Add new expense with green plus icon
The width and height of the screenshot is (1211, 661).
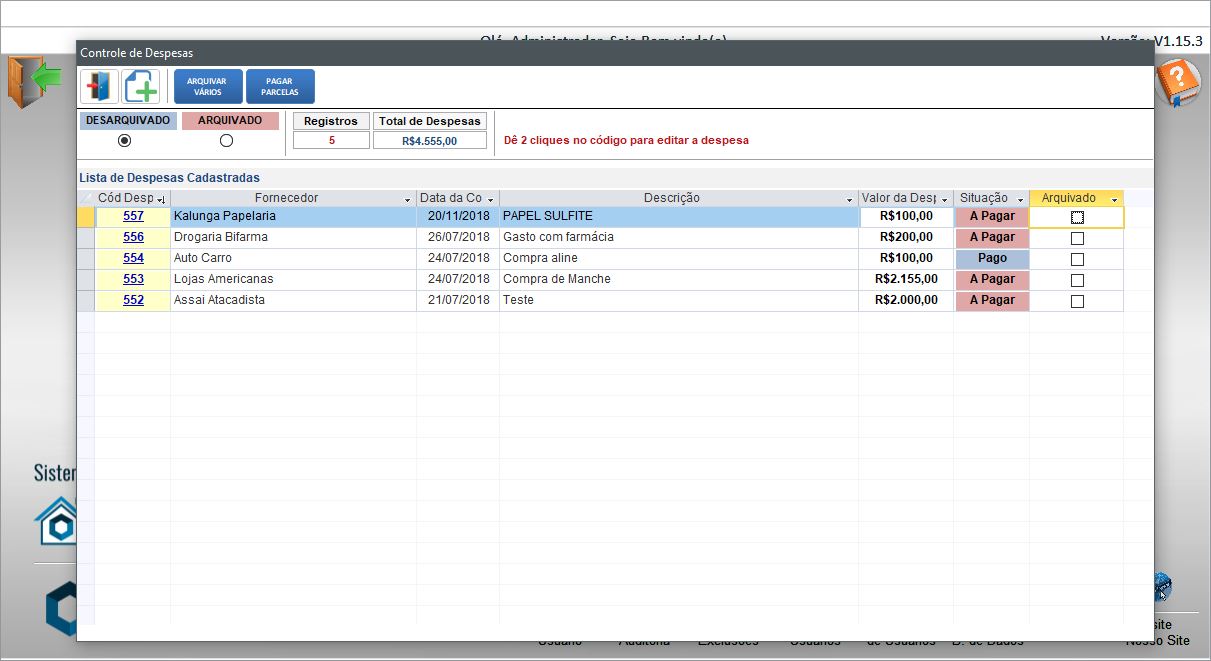point(141,87)
